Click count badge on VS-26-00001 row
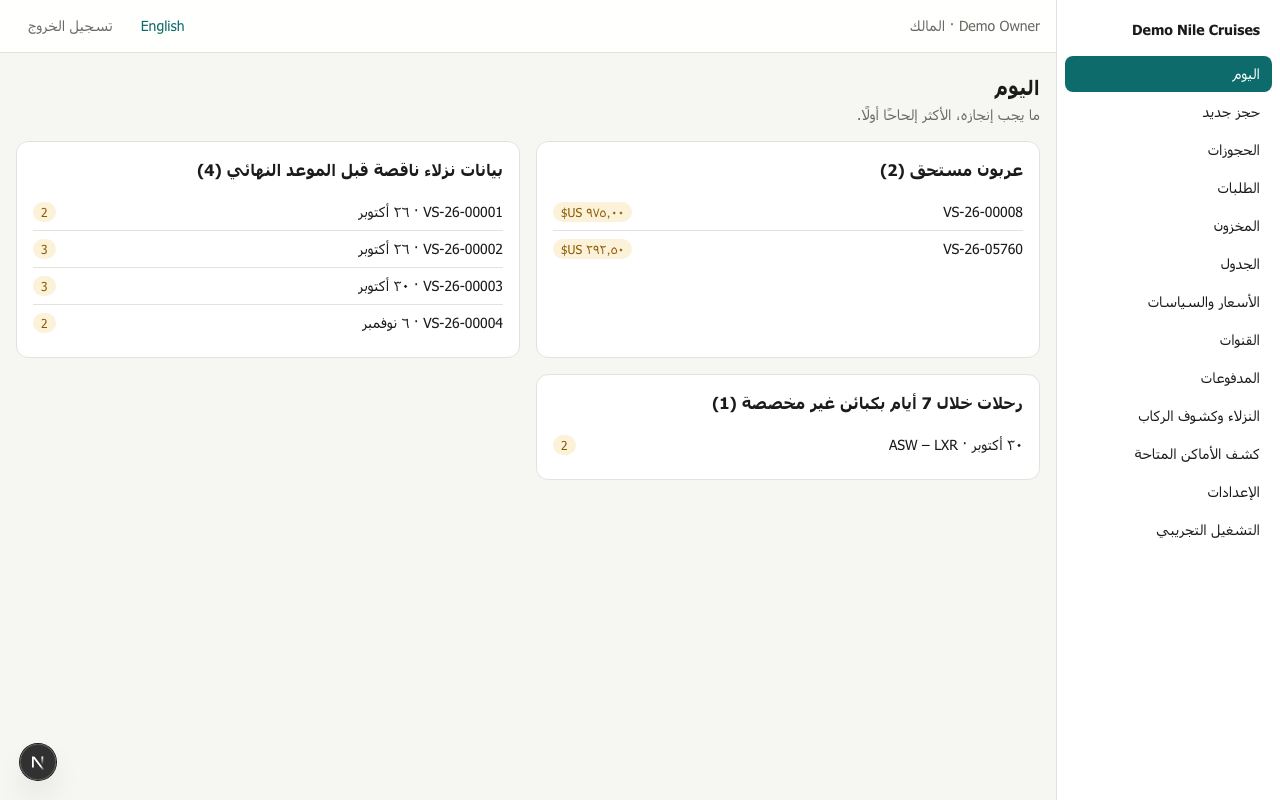 point(44,212)
